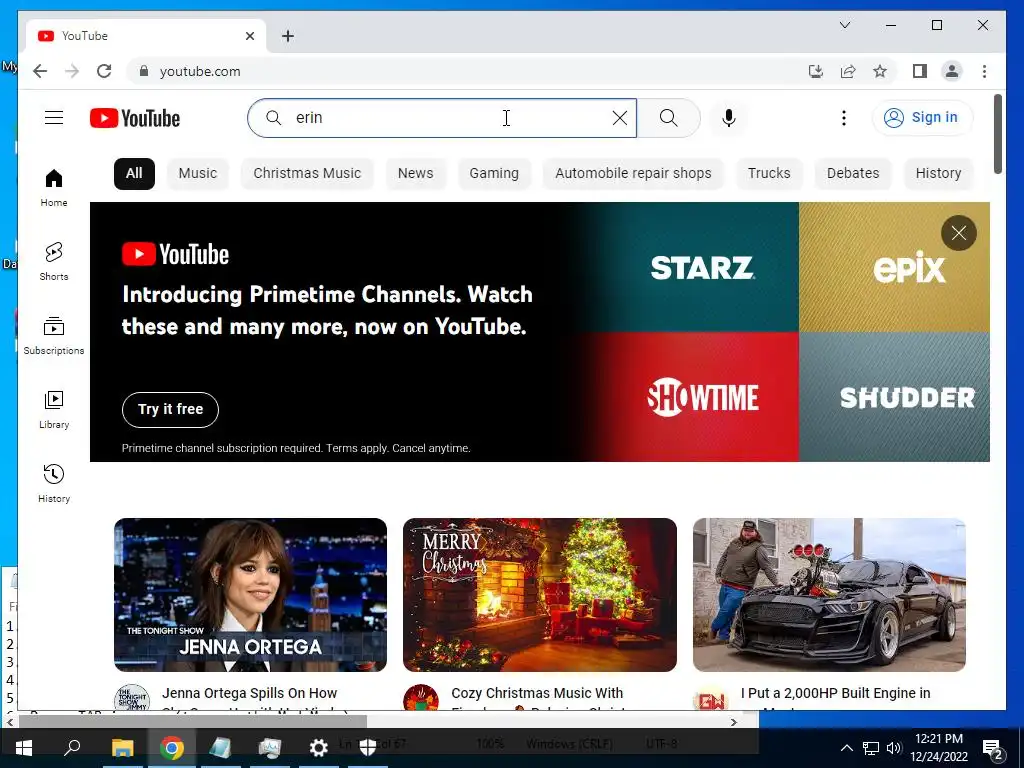The image size is (1024, 768).
Task: Open the notification center
Action: click(x=993, y=748)
